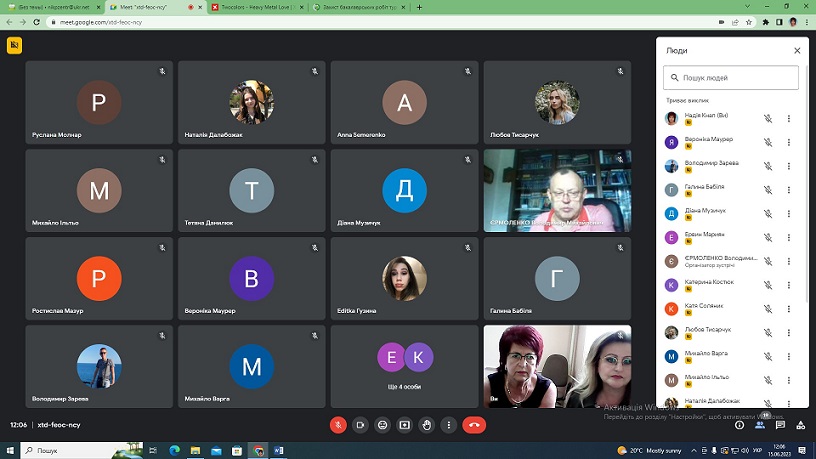Open options menu for Вероніка Маурер
The height and width of the screenshot is (459, 816).
(x=789, y=142)
